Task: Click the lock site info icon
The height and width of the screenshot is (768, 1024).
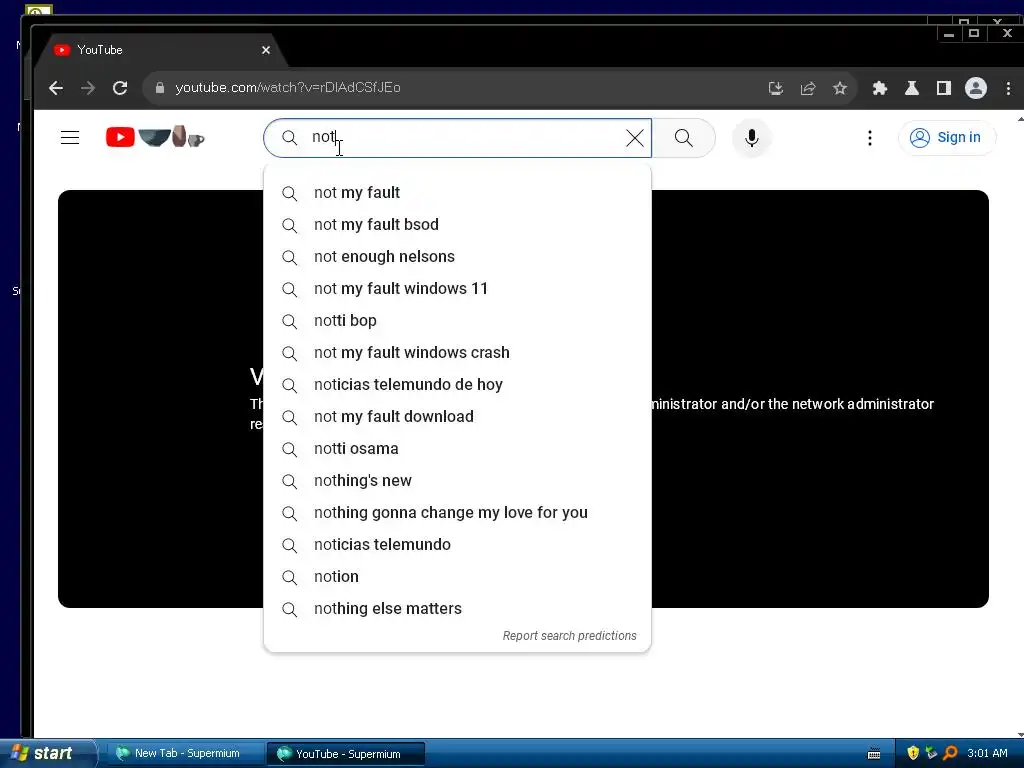Action: (160, 88)
